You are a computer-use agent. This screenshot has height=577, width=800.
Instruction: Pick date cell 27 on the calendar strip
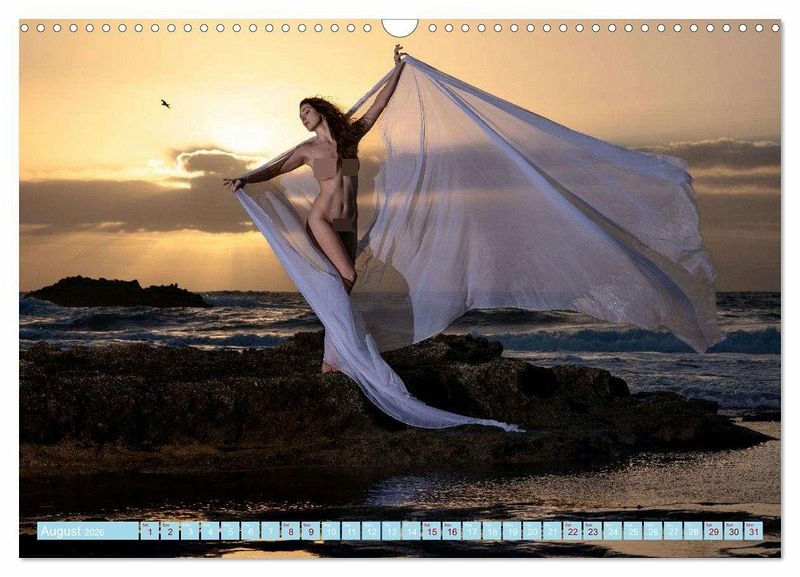[x=673, y=531]
